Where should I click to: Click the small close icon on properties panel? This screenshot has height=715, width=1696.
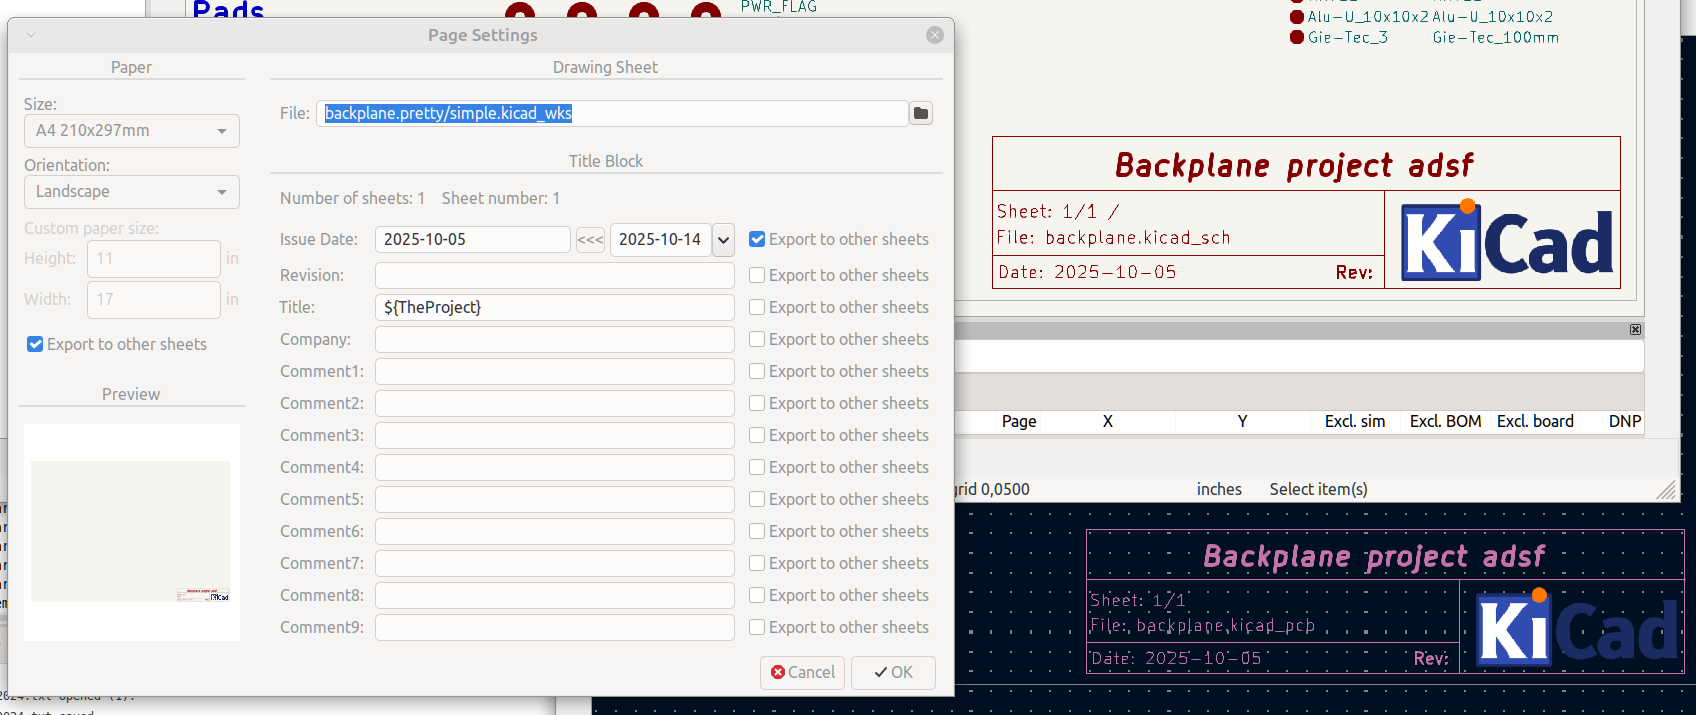(x=1635, y=330)
